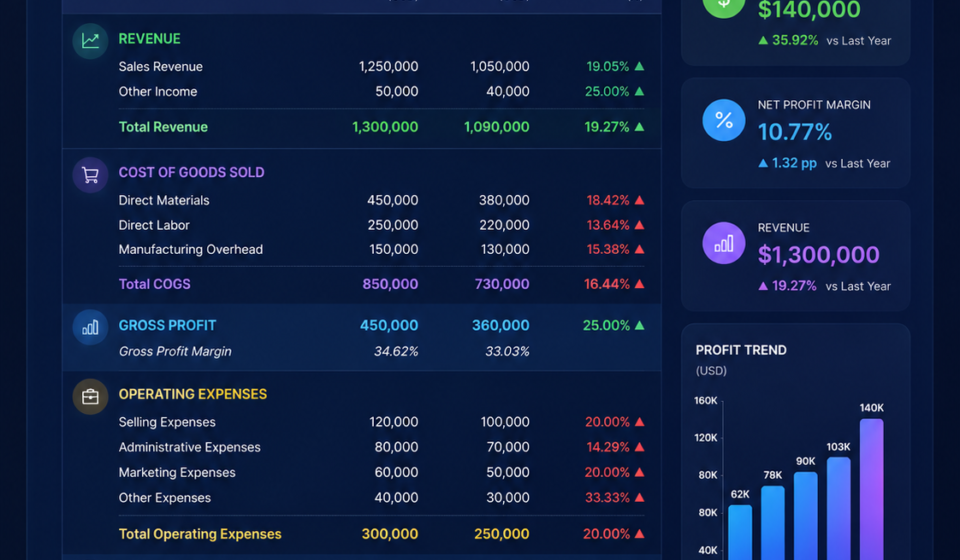The image size is (960, 560).
Task: Click the 730,000 prior-year COGS value
Action: 502,284
